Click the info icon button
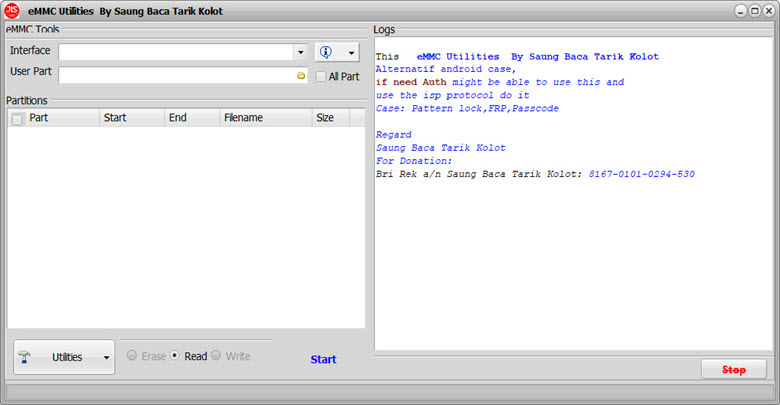 coord(326,52)
